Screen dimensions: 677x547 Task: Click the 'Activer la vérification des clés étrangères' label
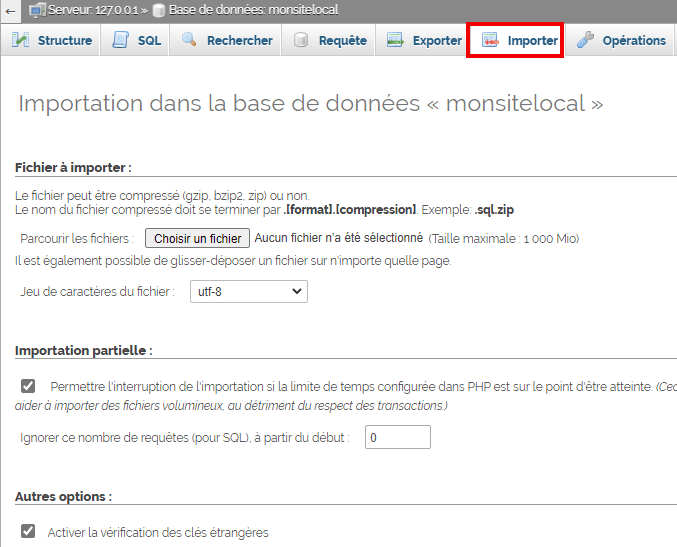pos(158,532)
